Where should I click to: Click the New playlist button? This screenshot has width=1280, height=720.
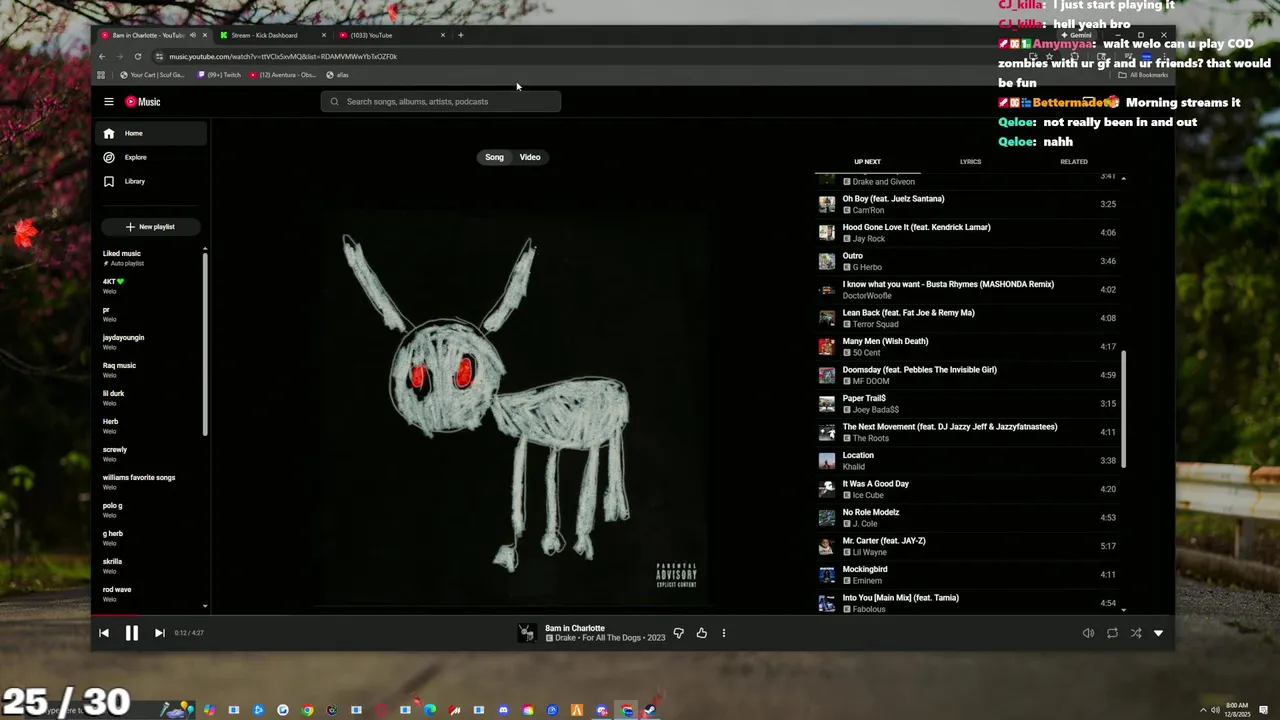[150, 227]
